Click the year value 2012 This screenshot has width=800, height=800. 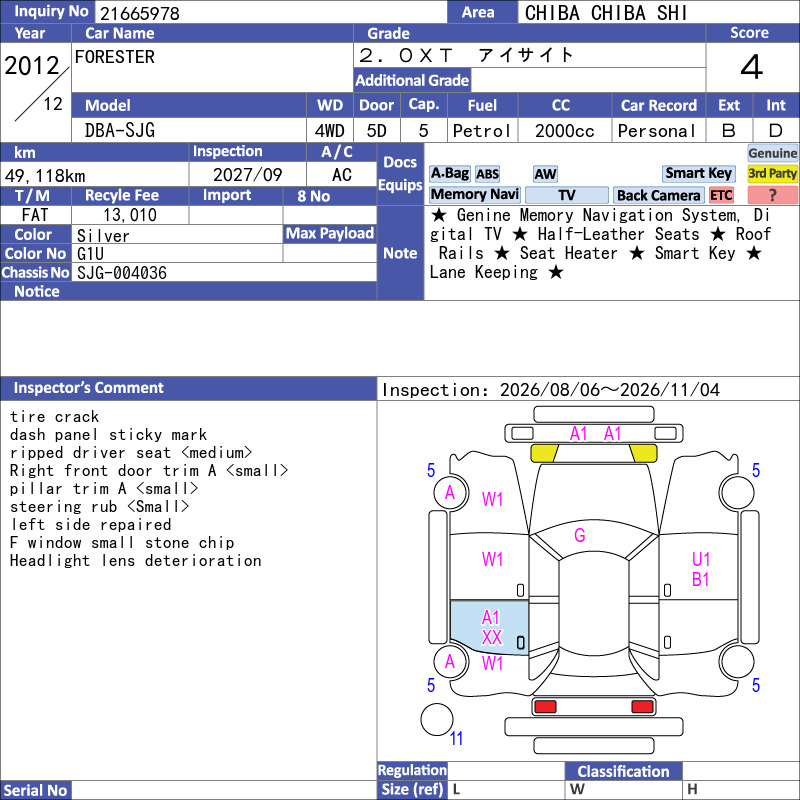(32, 66)
